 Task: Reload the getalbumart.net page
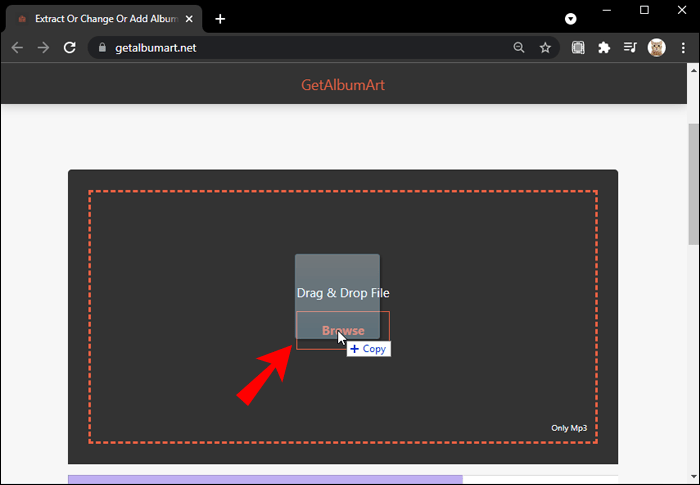(70, 48)
